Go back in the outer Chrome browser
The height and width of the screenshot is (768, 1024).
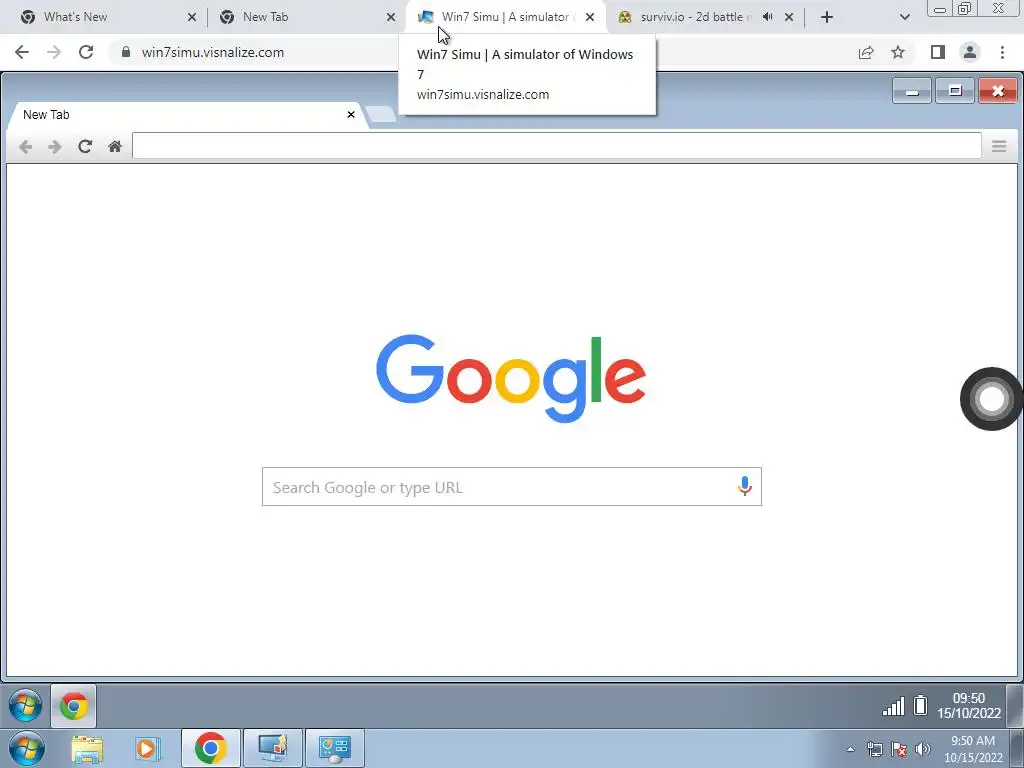(x=22, y=52)
